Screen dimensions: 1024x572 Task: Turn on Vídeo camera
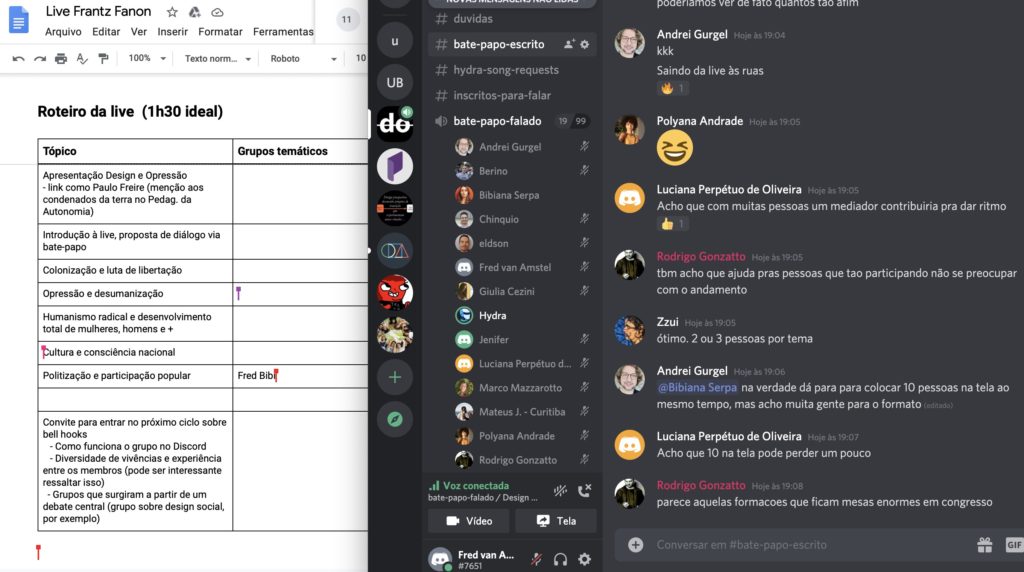pyautogui.click(x=469, y=521)
